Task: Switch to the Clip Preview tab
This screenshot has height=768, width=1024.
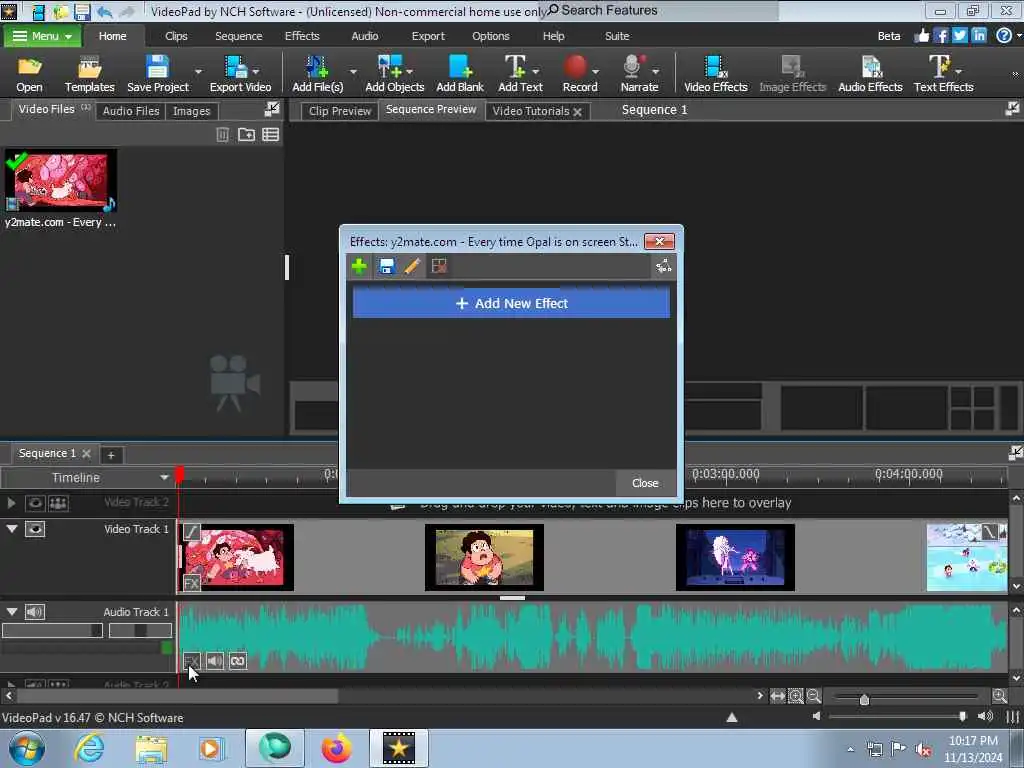Action: 340,111
